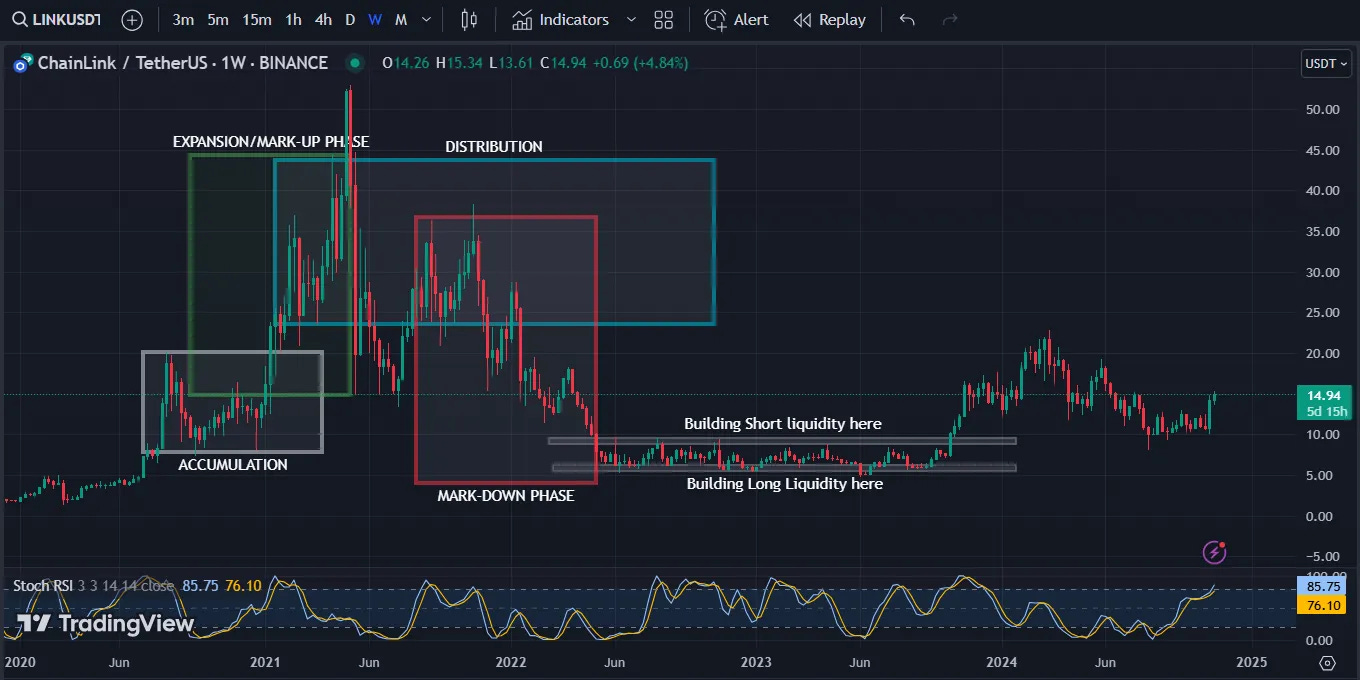Toggle the 4h interval
The height and width of the screenshot is (680, 1360).
[323, 19]
